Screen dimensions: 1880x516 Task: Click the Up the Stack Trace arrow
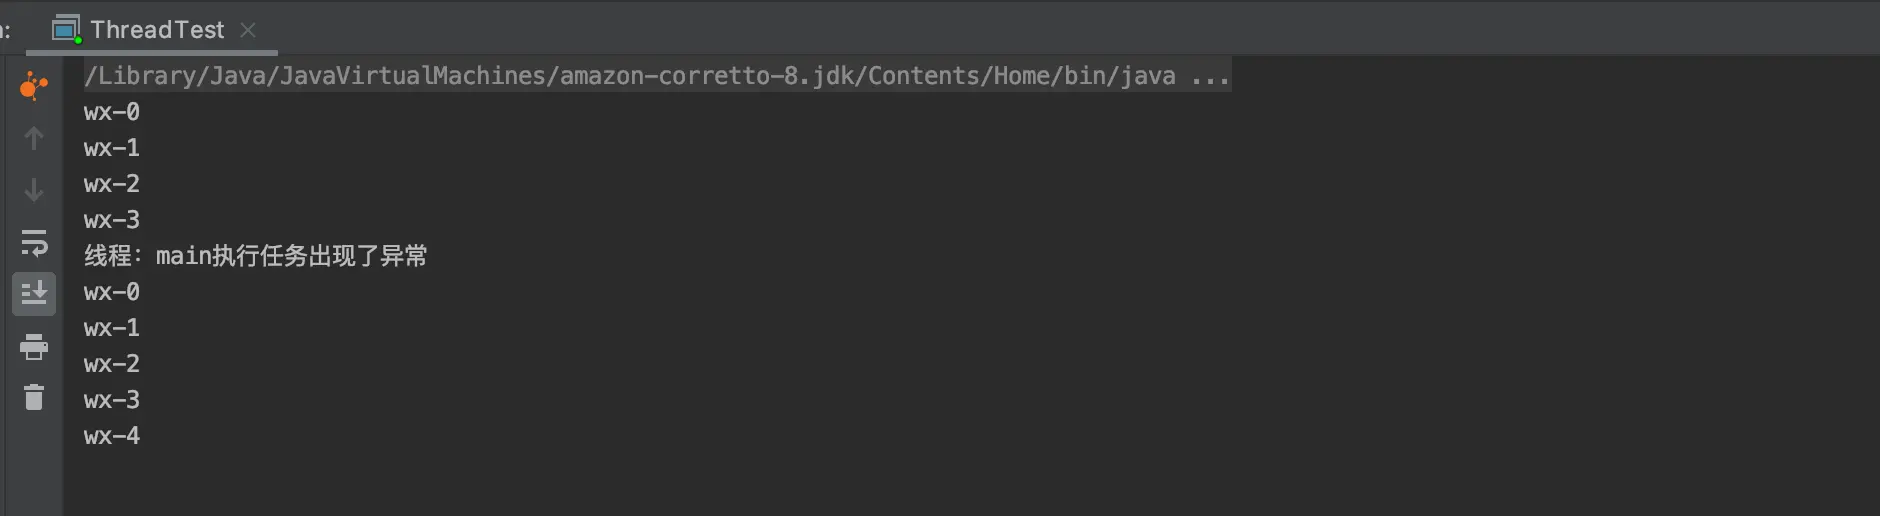tap(33, 138)
